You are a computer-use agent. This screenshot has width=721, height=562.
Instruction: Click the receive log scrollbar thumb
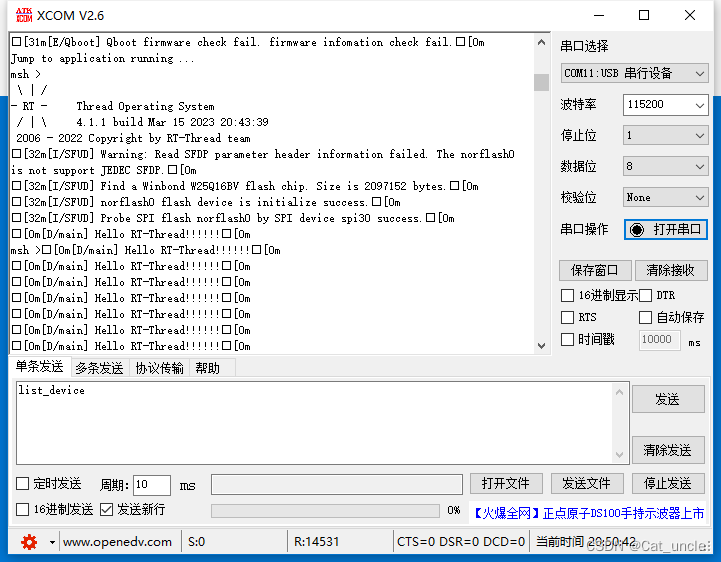click(x=541, y=82)
